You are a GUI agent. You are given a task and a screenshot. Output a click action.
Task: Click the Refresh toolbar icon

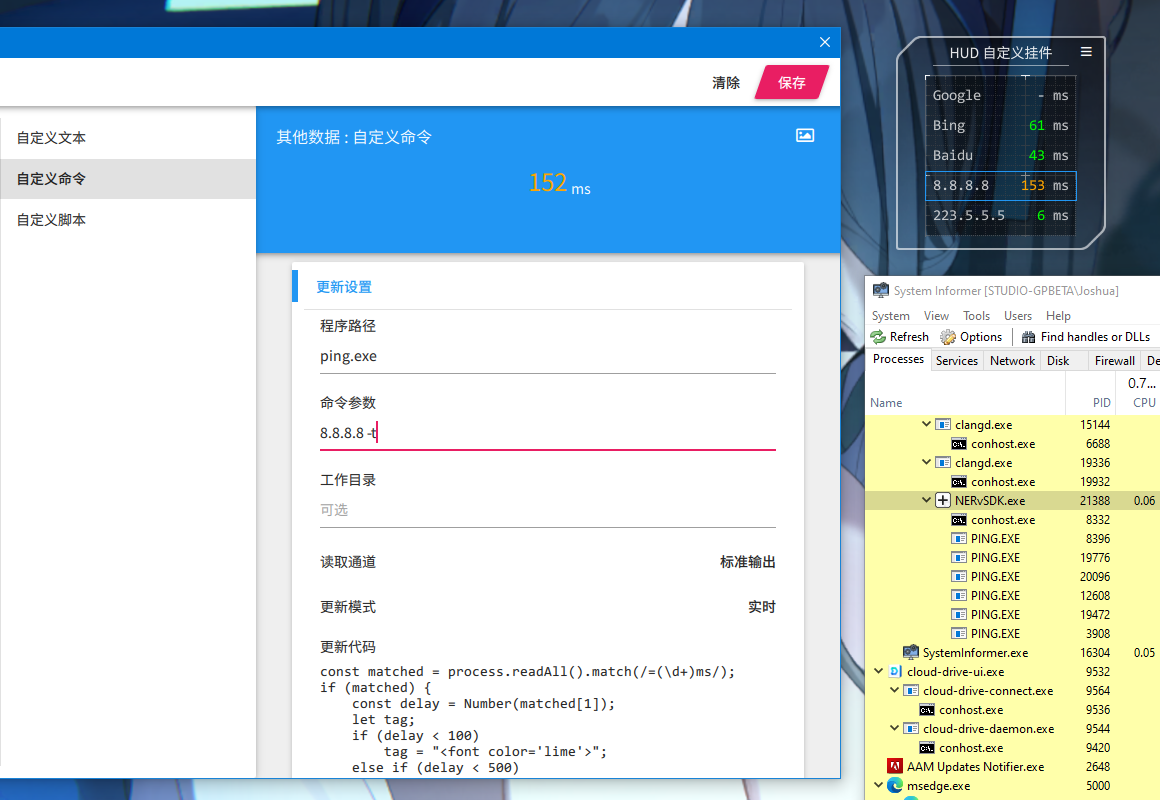[x=878, y=337]
